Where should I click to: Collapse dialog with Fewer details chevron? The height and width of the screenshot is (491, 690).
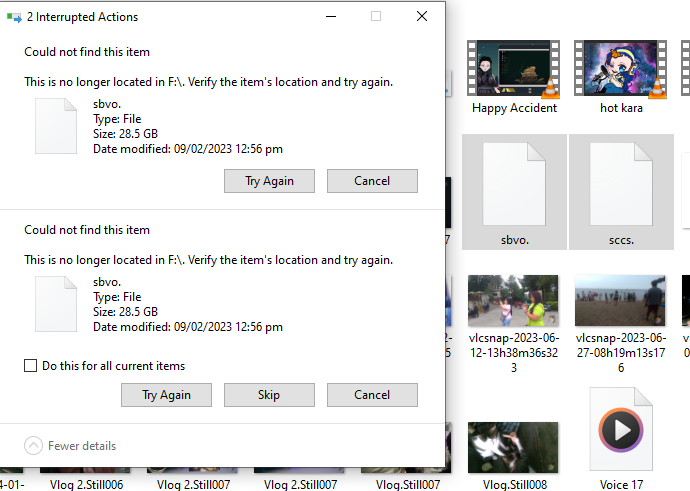(x=33, y=446)
